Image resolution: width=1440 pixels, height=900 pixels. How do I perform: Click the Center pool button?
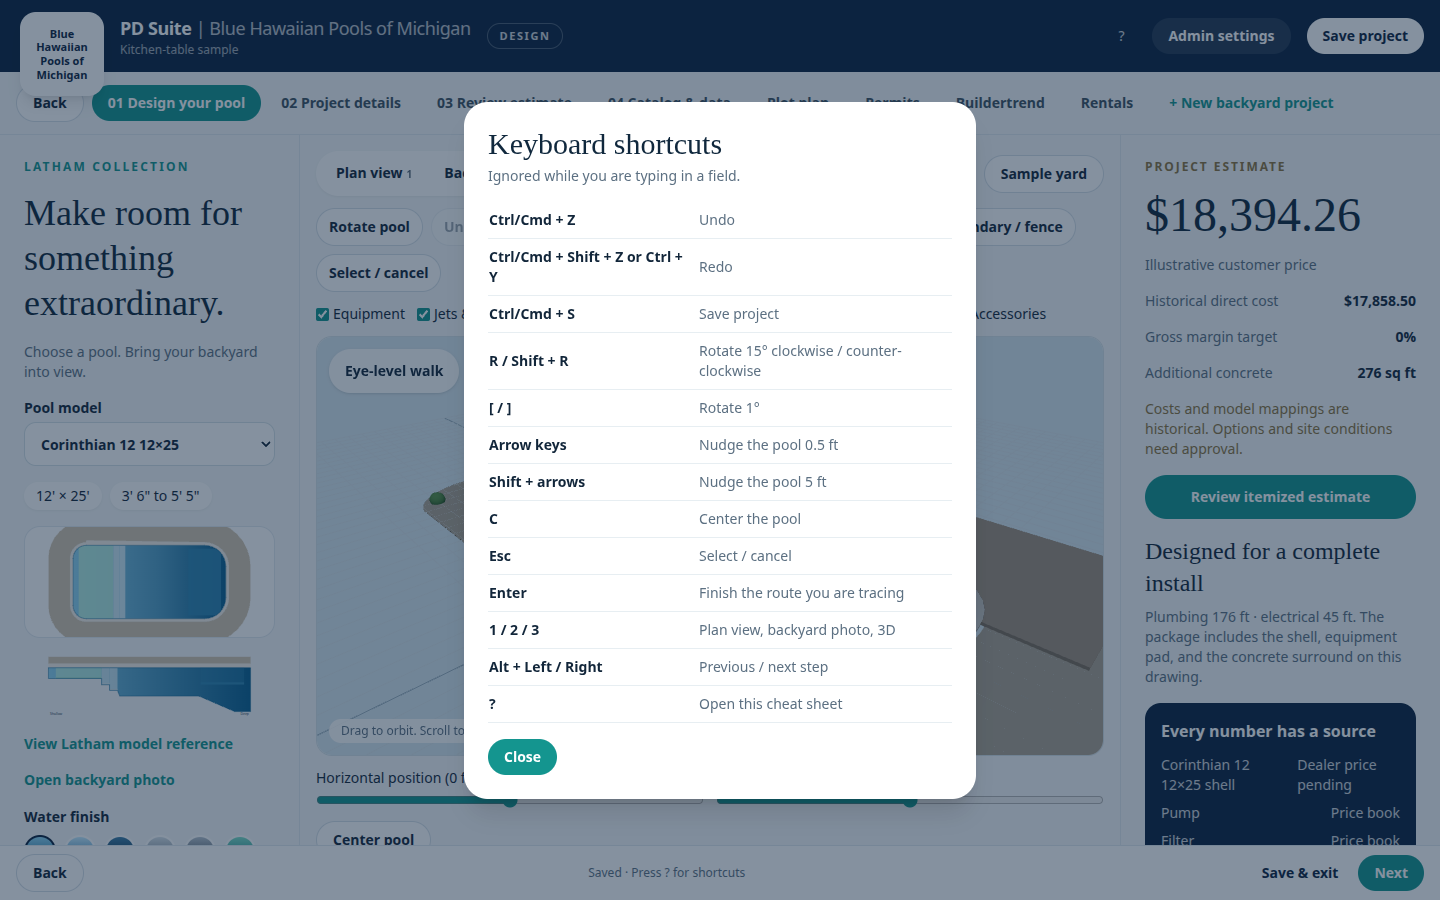pyautogui.click(x=373, y=840)
